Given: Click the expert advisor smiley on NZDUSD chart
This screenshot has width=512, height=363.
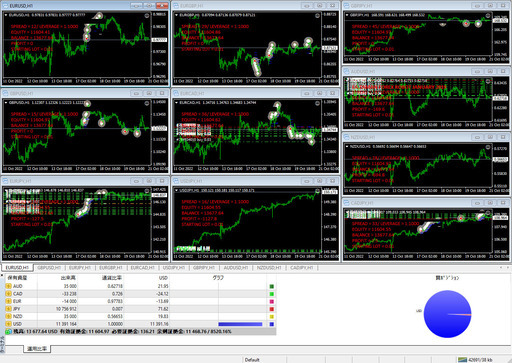Looking at the screenshot, I should click(x=488, y=147).
